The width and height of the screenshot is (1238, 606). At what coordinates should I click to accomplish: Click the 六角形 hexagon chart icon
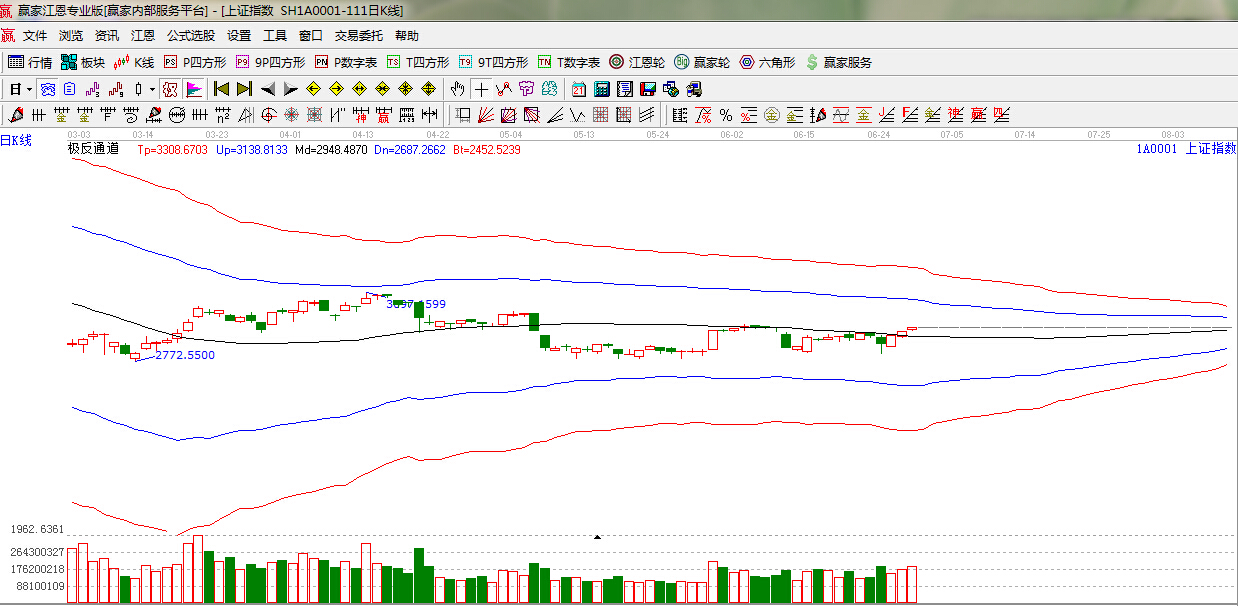coord(767,62)
